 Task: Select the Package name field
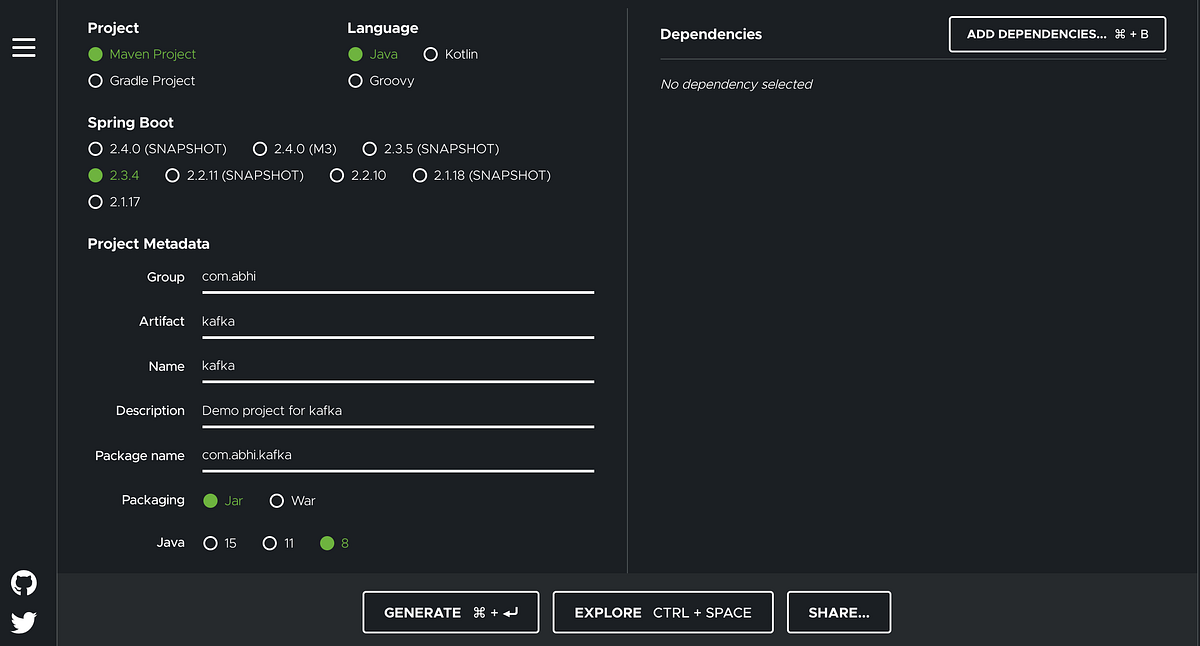pyautogui.click(x=397, y=454)
